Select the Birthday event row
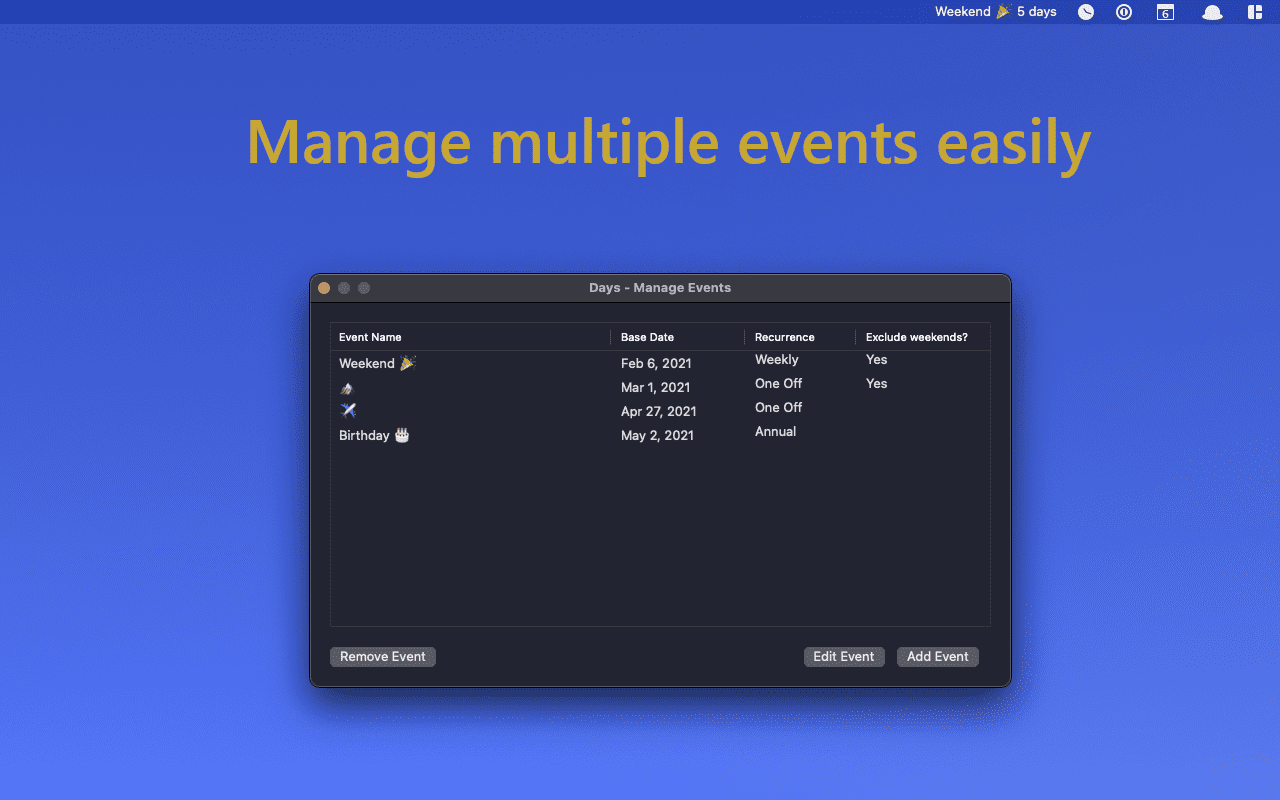 (x=470, y=434)
